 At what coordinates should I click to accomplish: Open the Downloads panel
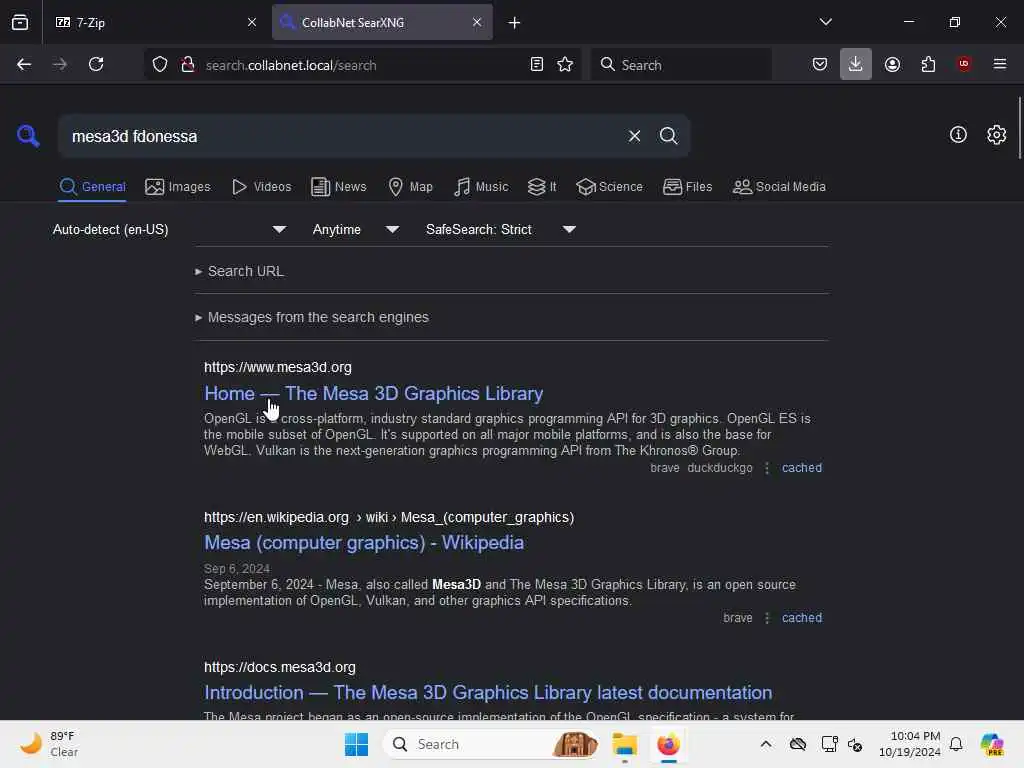pyautogui.click(x=856, y=64)
